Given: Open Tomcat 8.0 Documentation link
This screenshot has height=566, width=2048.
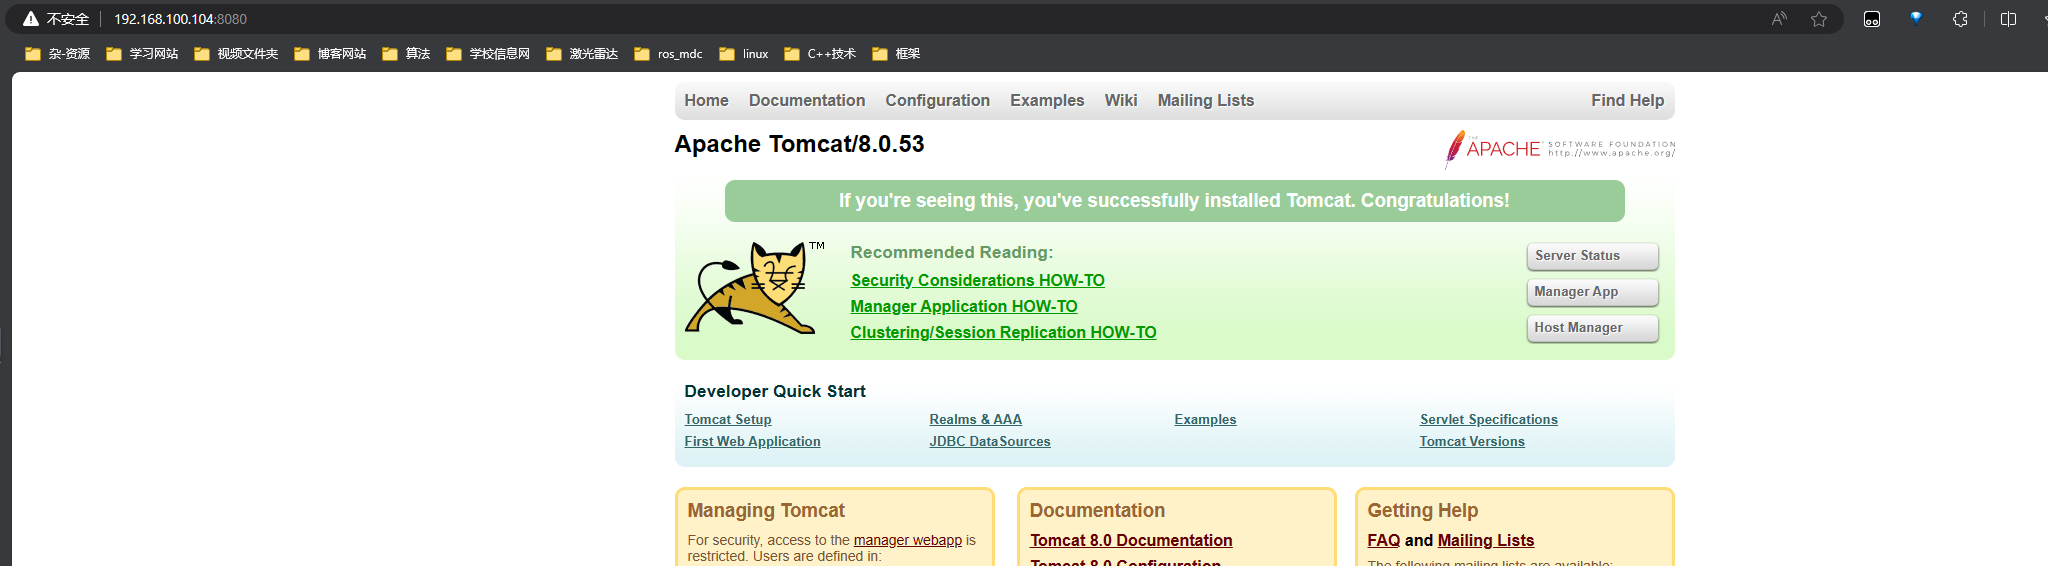Looking at the screenshot, I should point(1131,540).
